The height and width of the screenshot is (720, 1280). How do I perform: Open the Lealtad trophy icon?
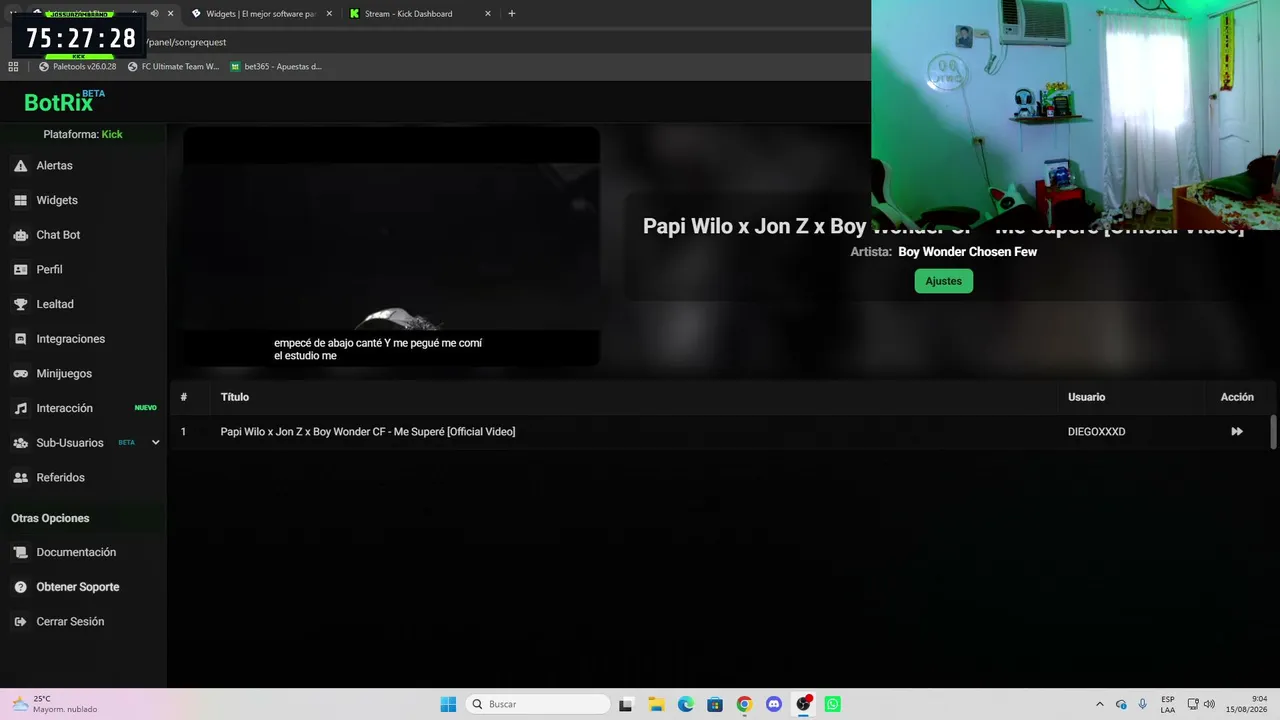pyautogui.click(x=20, y=304)
